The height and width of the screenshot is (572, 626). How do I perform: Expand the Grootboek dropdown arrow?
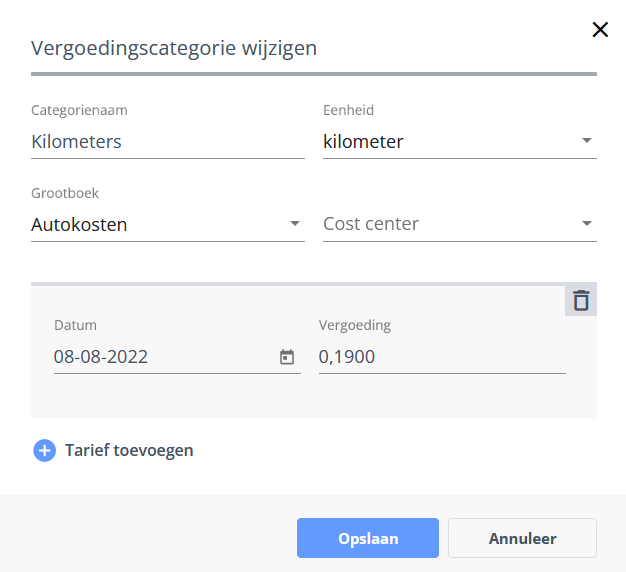coord(295,224)
